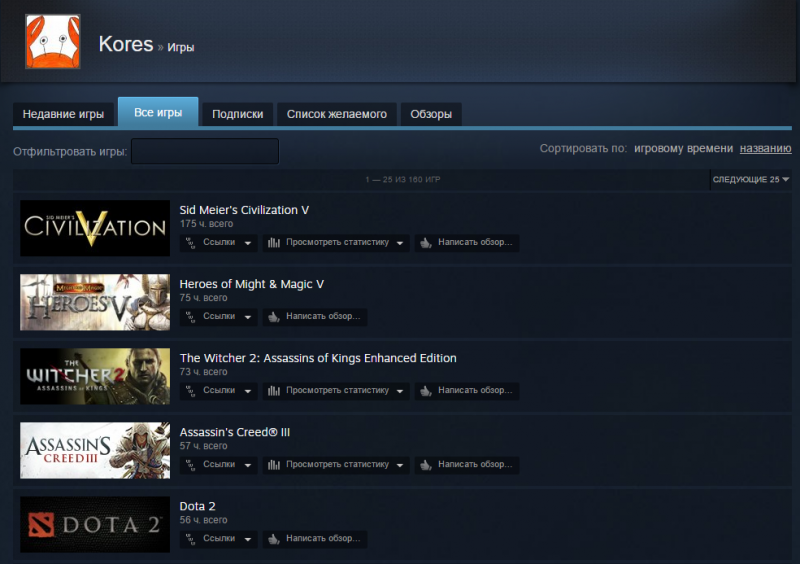Expand the Ссылки dropdown arrow for Civilization V
This screenshot has width=800, height=564.
point(248,243)
